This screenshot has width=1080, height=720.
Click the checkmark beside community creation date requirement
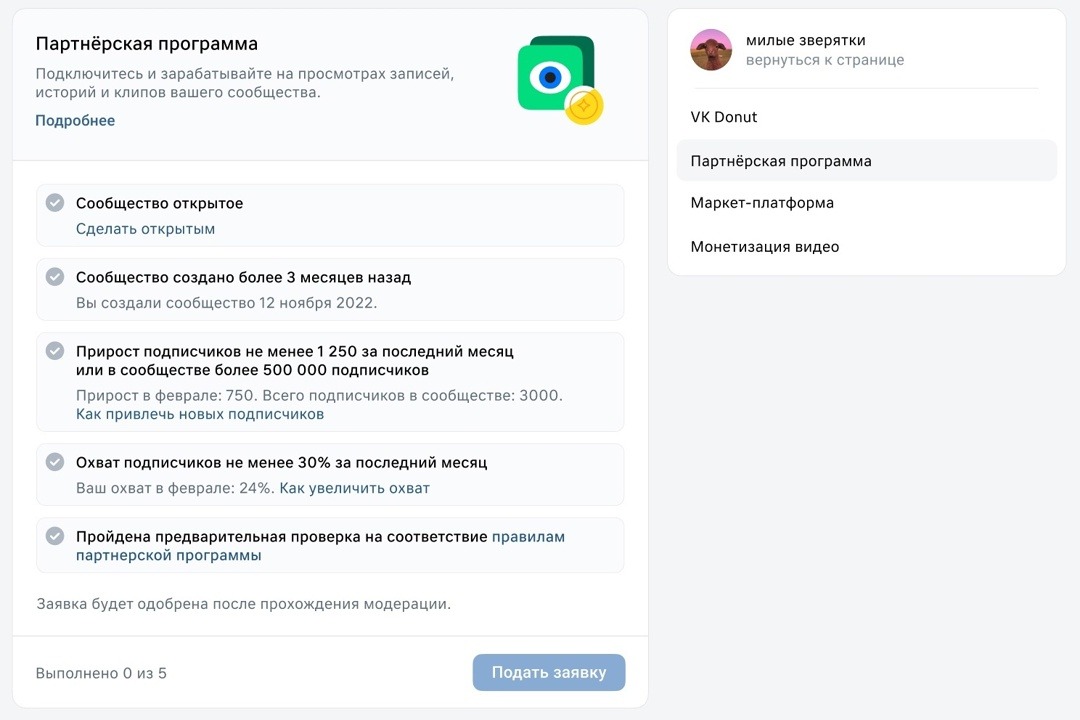click(x=55, y=277)
